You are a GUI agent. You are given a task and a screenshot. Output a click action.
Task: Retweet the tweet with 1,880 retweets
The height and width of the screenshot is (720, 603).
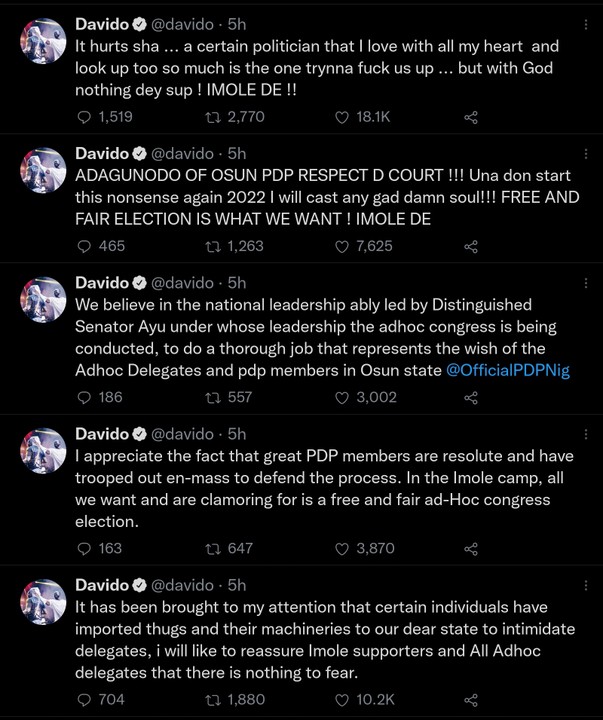[x=212, y=700]
